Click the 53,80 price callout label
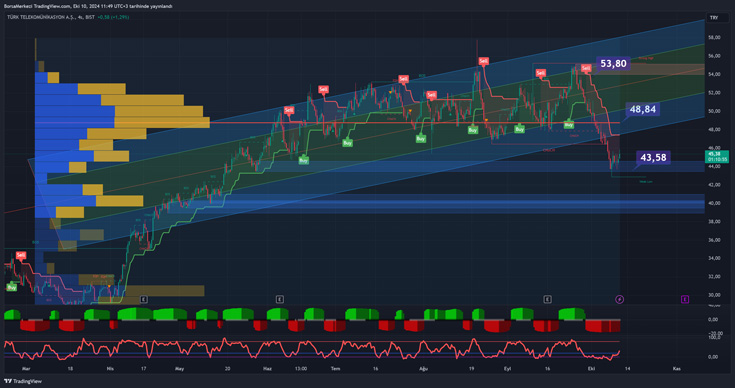Viewport: 735px width, 388px height. pyautogui.click(x=613, y=63)
